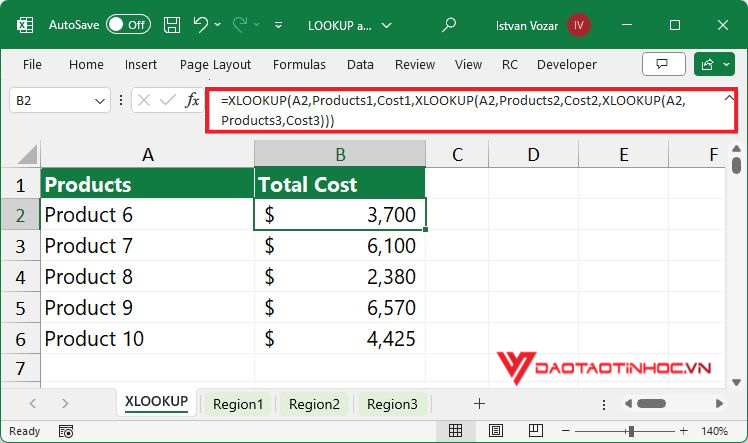The image size is (748, 443).
Task: Click the Redo arrow icon
Action: tap(240, 24)
